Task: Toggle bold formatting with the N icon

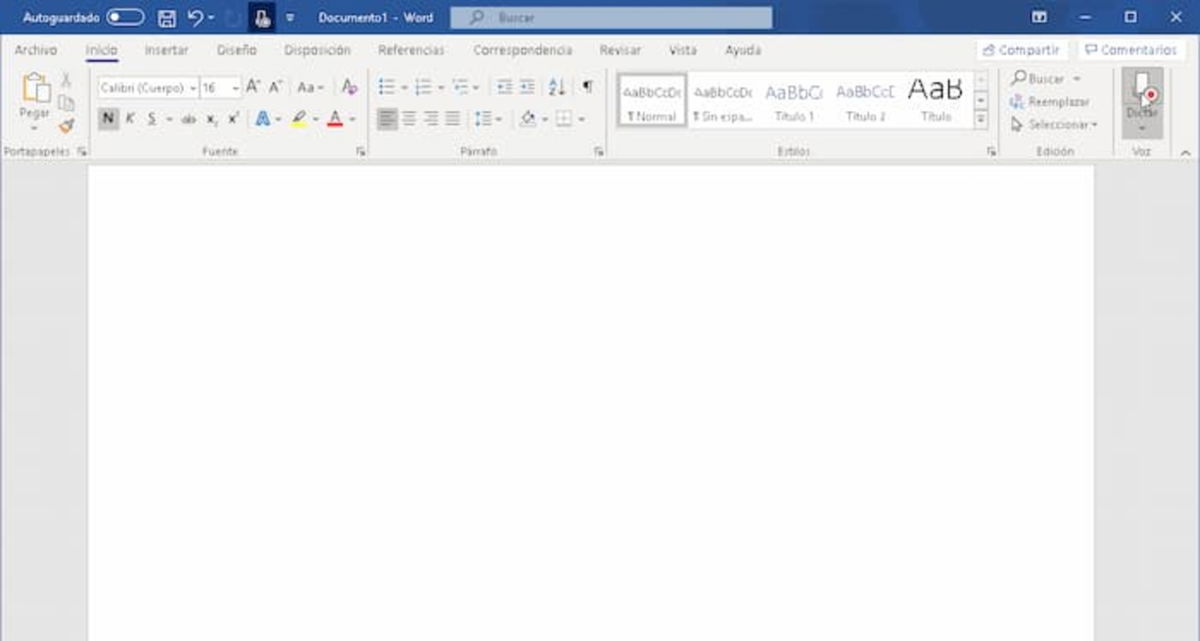Action: click(x=108, y=118)
